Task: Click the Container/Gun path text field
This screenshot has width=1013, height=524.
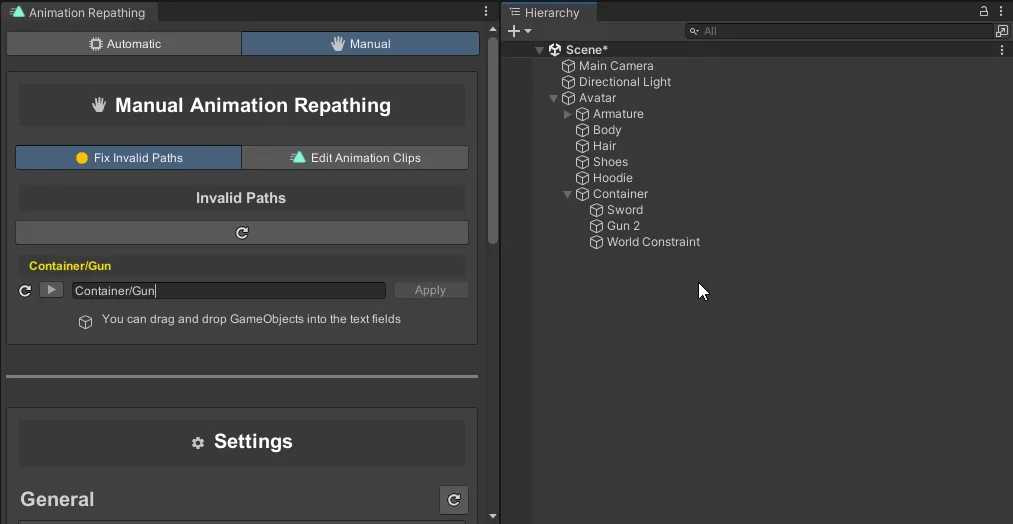Action: [229, 291]
